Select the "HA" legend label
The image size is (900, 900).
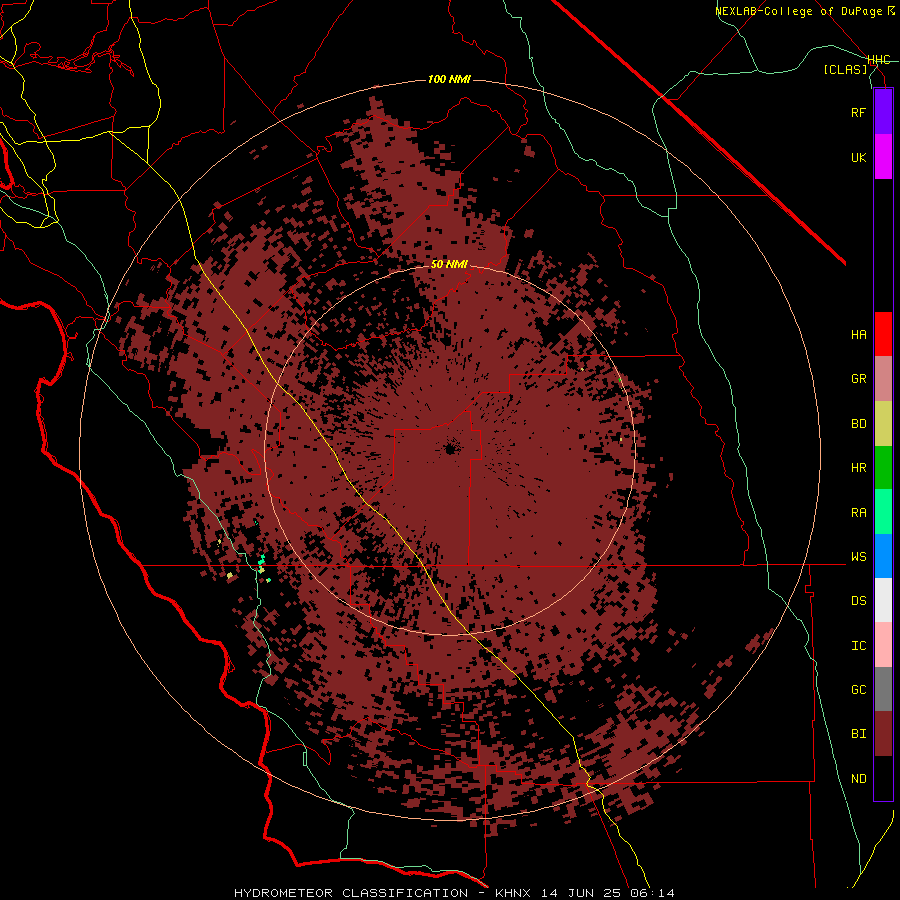point(858,335)
